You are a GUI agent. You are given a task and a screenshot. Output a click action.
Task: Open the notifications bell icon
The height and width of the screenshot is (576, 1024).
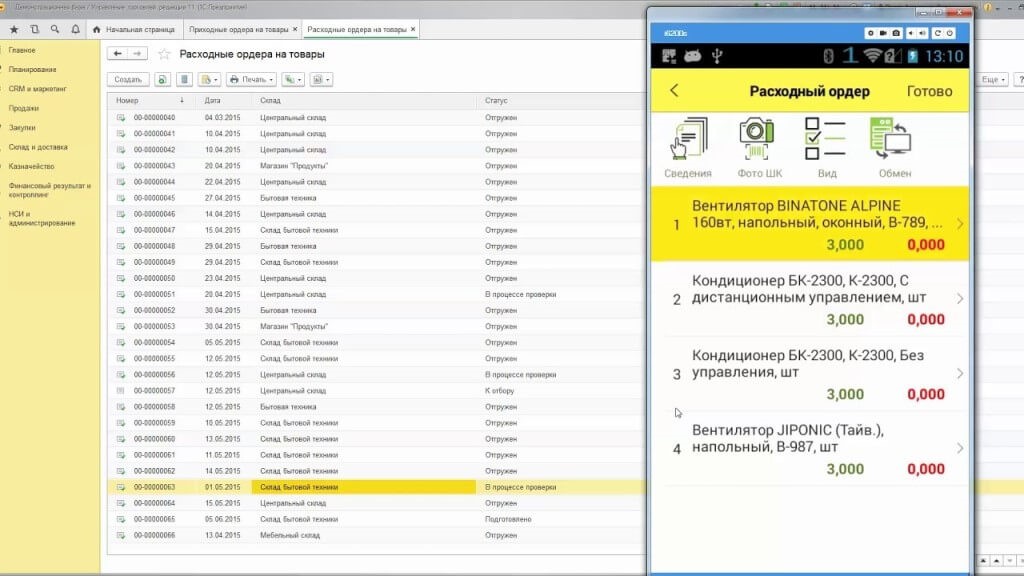click(74, 30)
